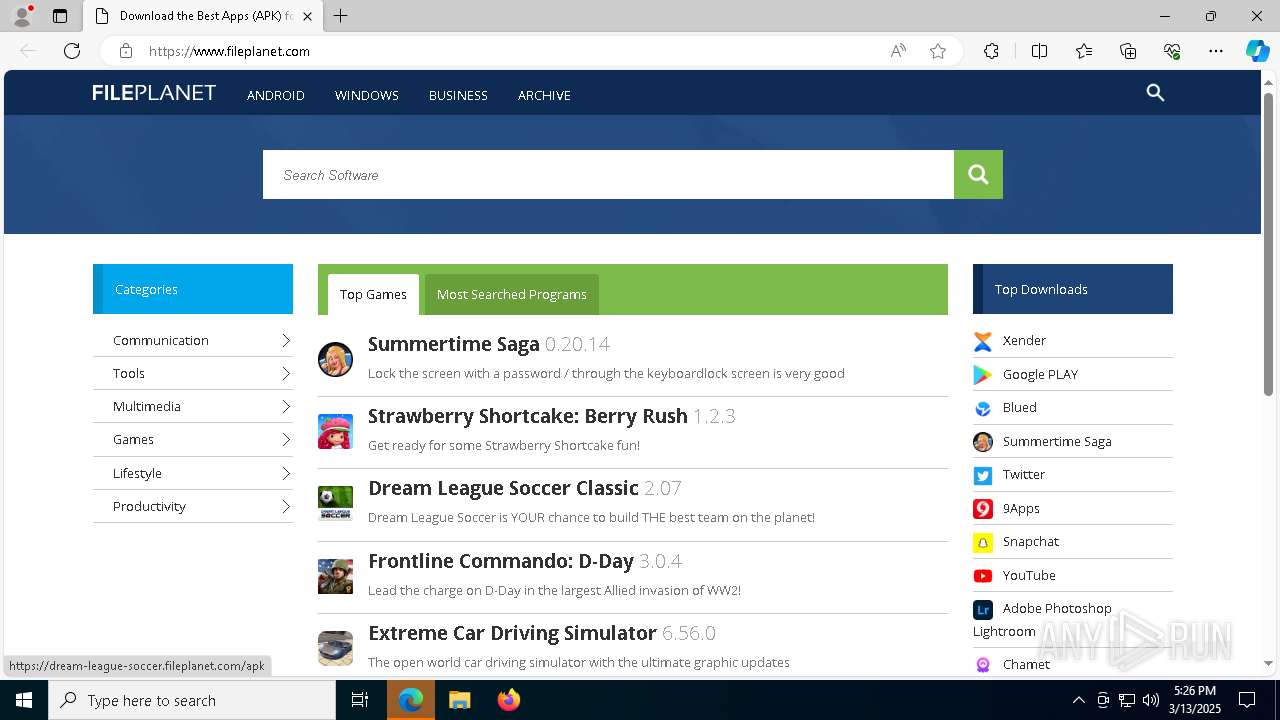Click the 9Apps icon
Viewport: 1280px width, 720px height.
click(983, 509)
